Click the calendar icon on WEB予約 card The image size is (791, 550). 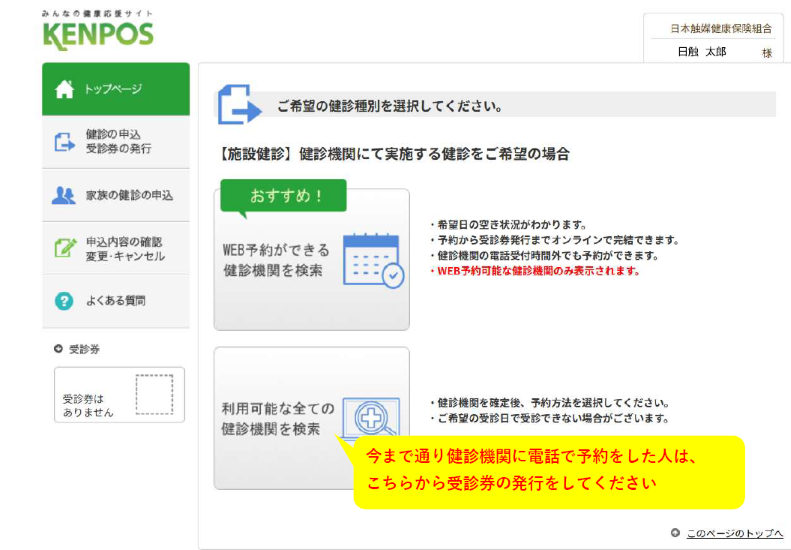tap(372, 260)
